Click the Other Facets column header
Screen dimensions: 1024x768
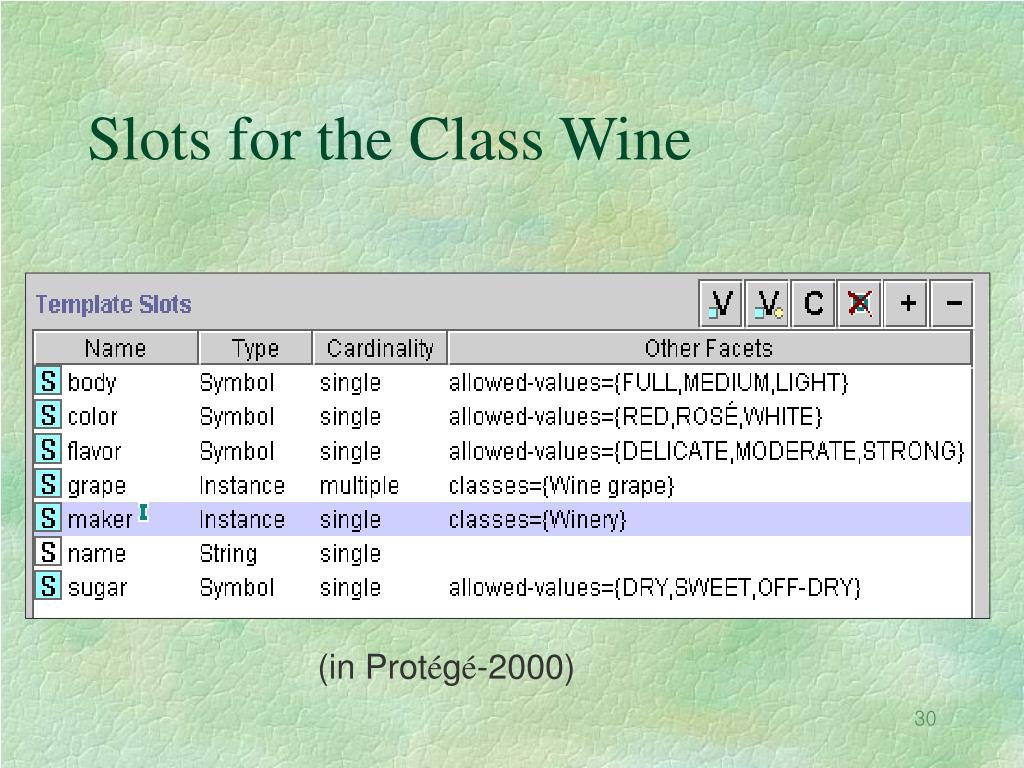pyautogui.click(x=709, y=348)
